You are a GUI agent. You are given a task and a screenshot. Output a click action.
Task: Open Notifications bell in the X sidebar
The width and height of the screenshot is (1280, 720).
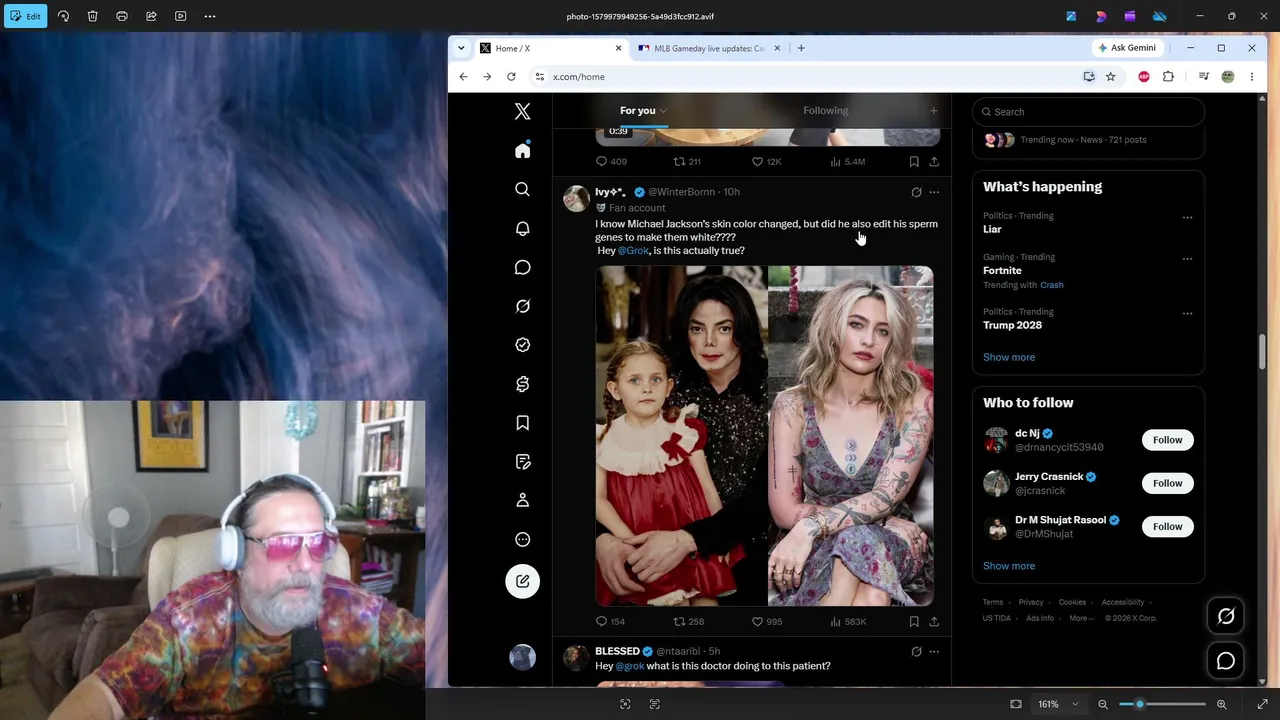(x=522, y=228)
